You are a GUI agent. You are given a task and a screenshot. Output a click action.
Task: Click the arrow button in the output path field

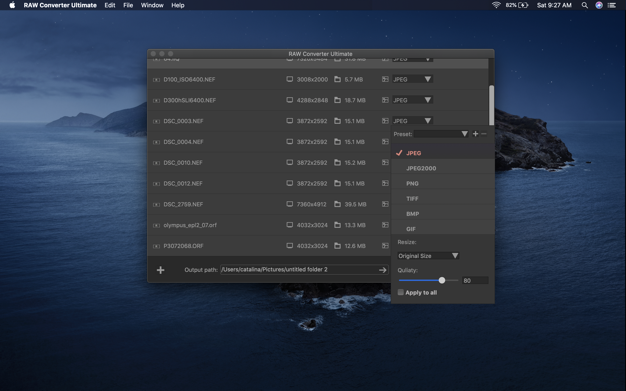[x=382, y=270]
